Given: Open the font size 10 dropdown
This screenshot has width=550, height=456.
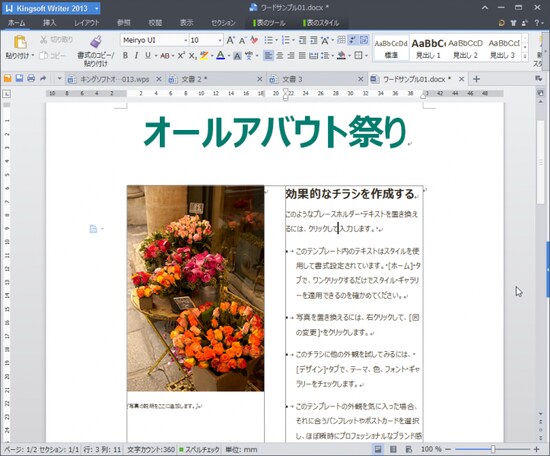Looking at the screenshot, I should pos(220,40).
